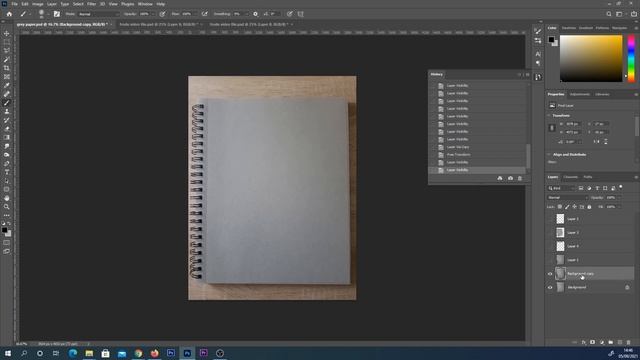Select the Eyedropper tool
Image resolution: width=640 pixels, height=360 pixels.
pyautogui.click(x=7, y=85)
